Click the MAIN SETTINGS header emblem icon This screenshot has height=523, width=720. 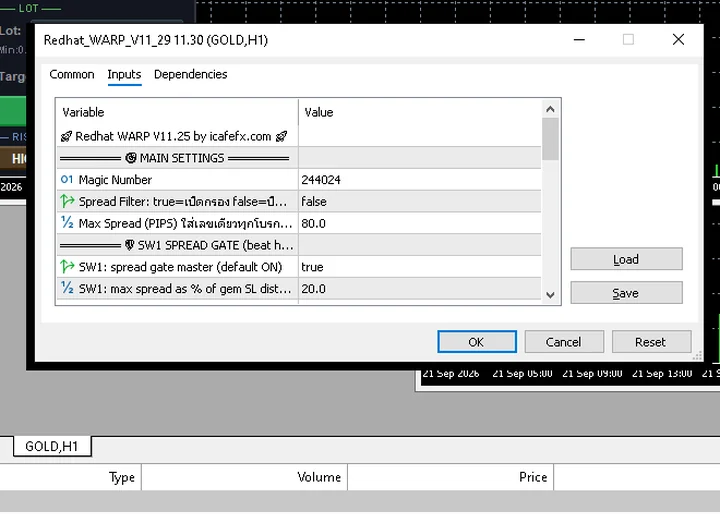[x=131, y=158]
